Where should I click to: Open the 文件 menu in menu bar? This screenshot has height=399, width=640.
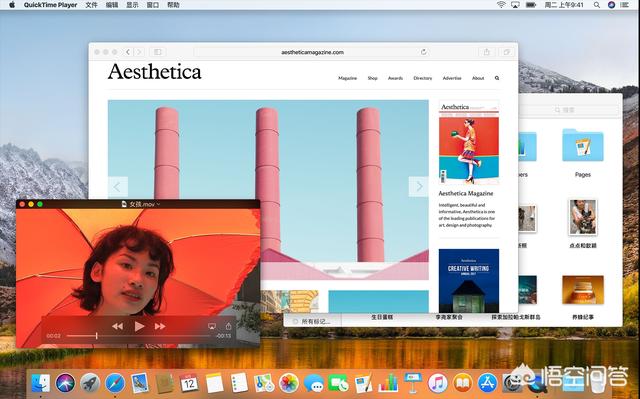tap(91, 5)
